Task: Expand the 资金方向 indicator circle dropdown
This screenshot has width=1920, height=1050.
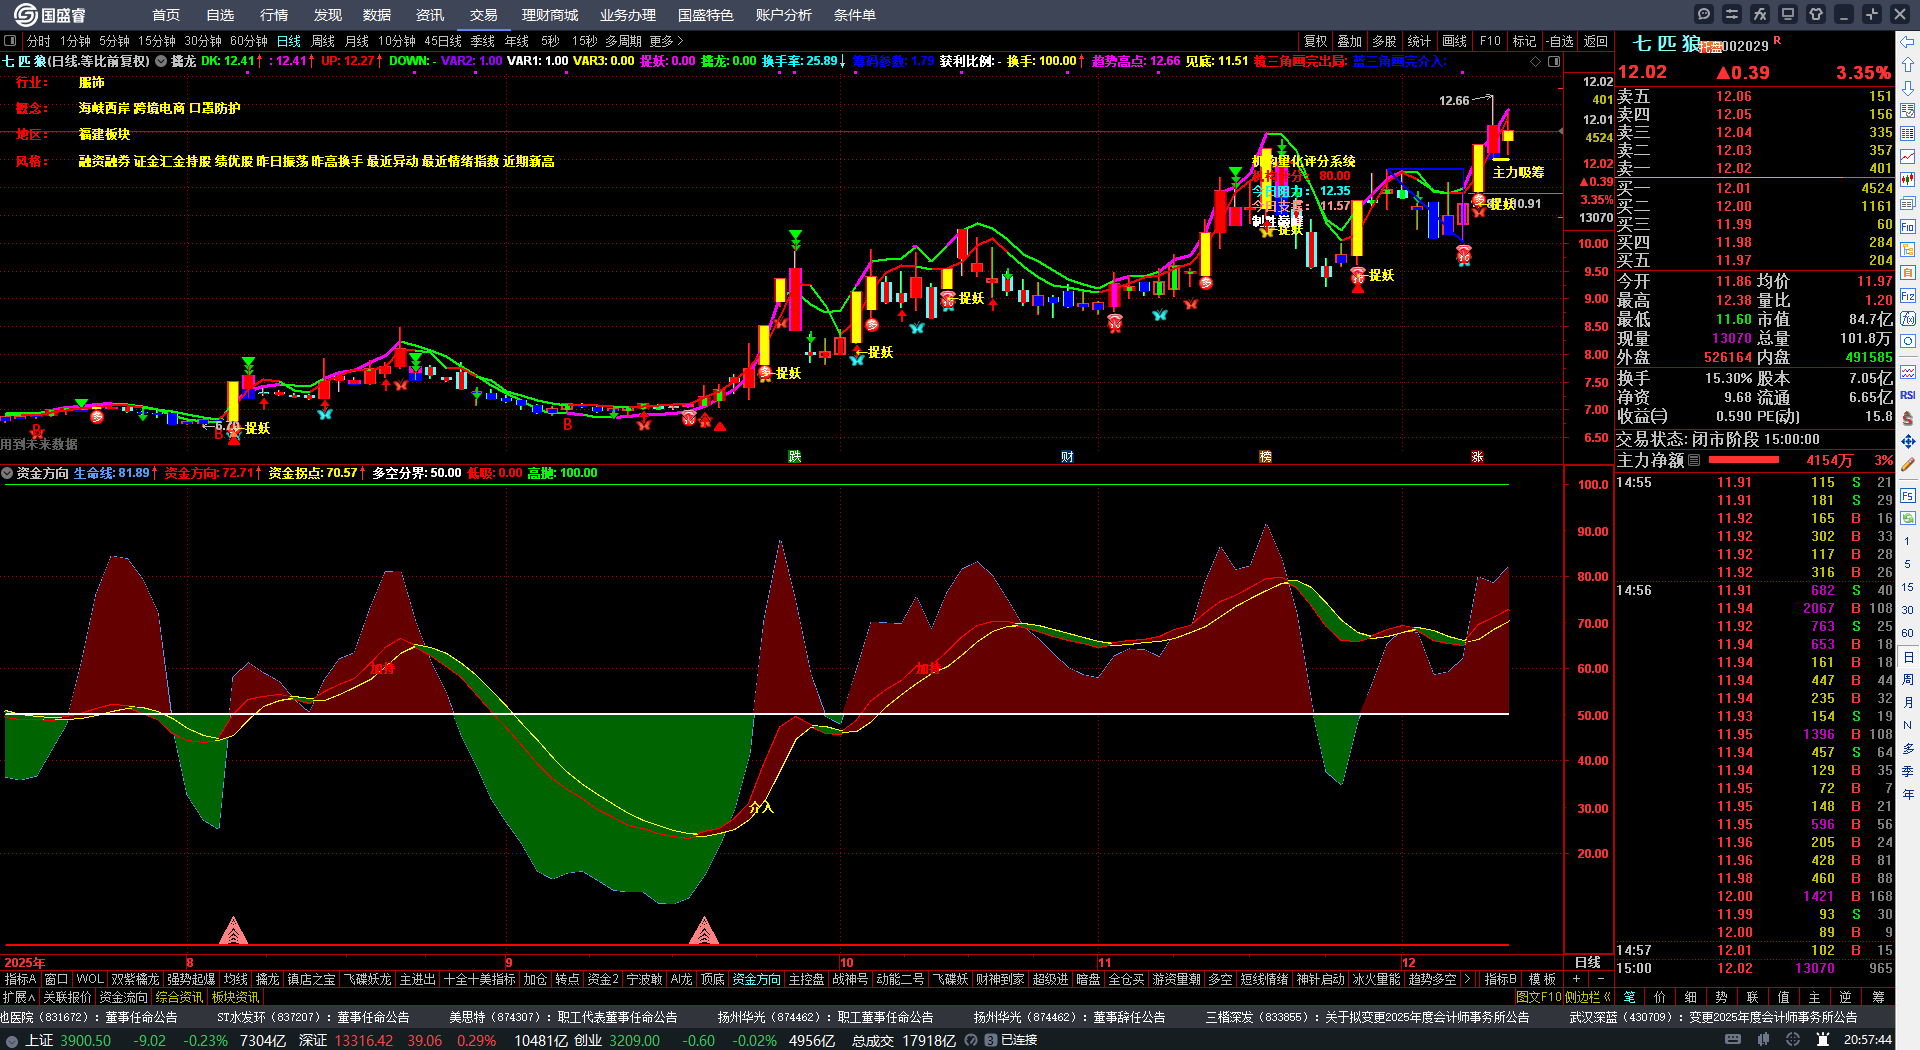Action: (7, 473)
